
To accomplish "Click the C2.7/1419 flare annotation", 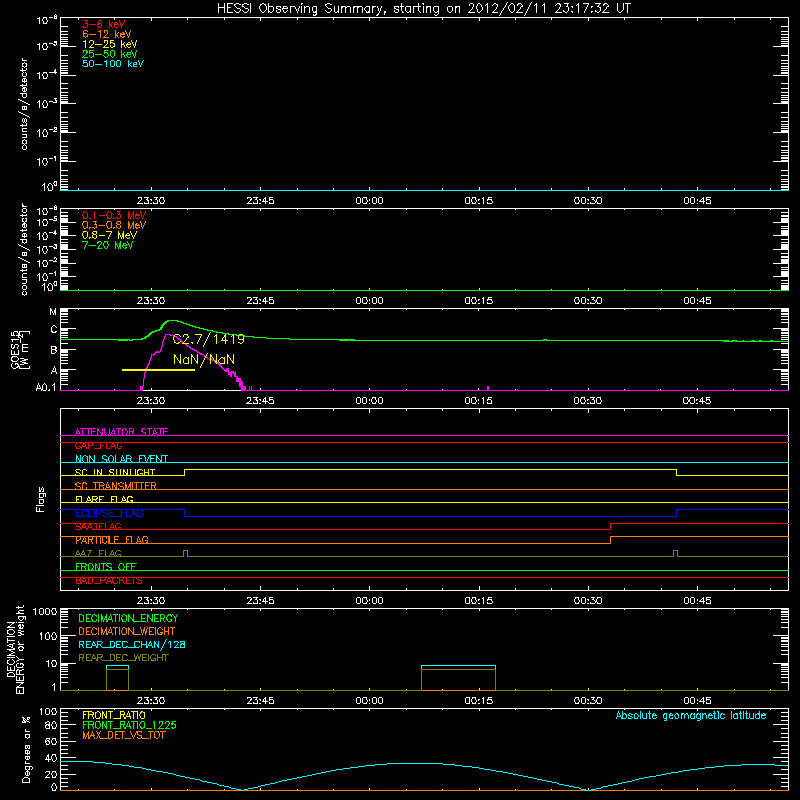I will [x=209, y=339].
